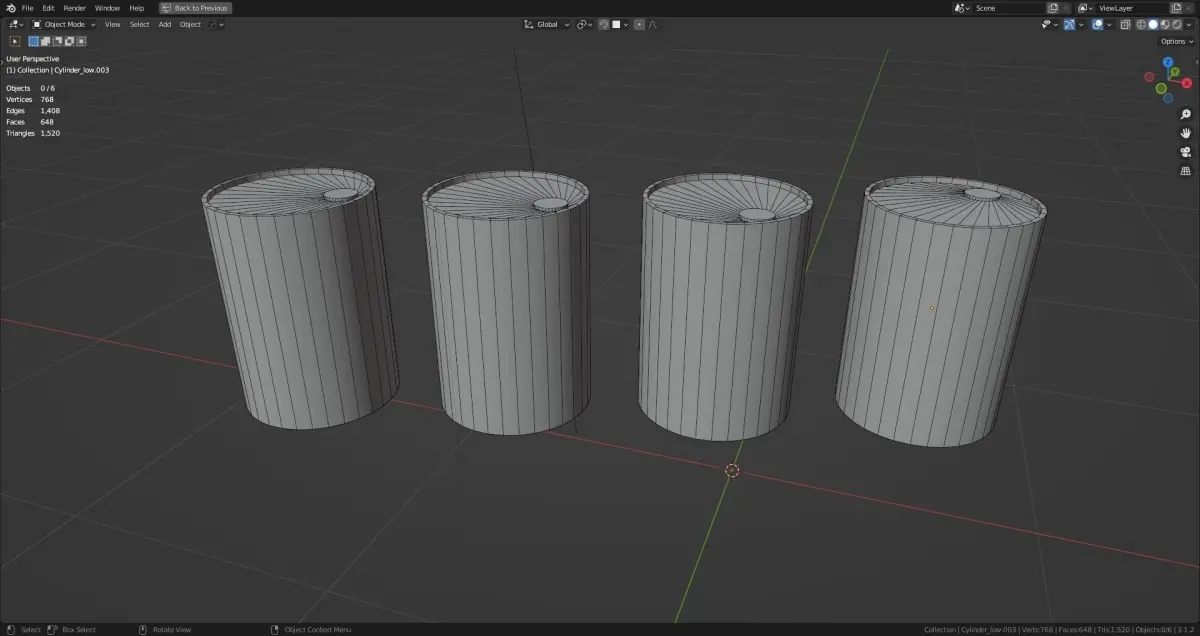Open the gizmo options dropdown arrow
Viewport: 1200px width, 636px height.
(1081, 25)
